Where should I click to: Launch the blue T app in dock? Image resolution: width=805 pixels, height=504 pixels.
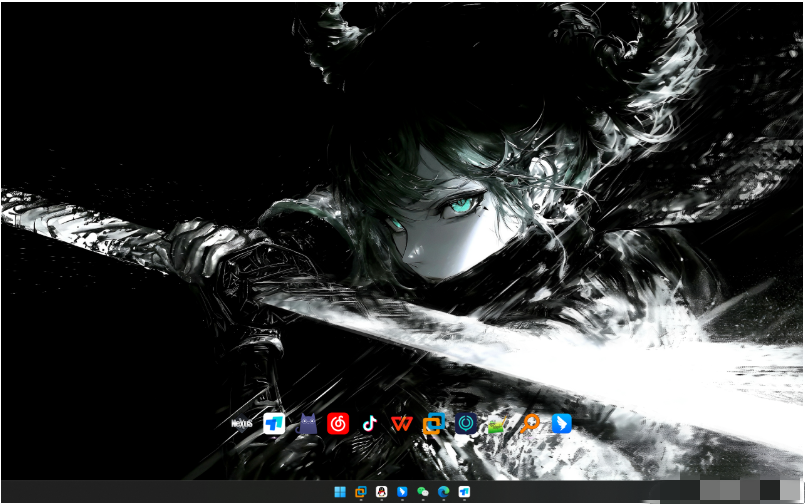tap(274, 423)
